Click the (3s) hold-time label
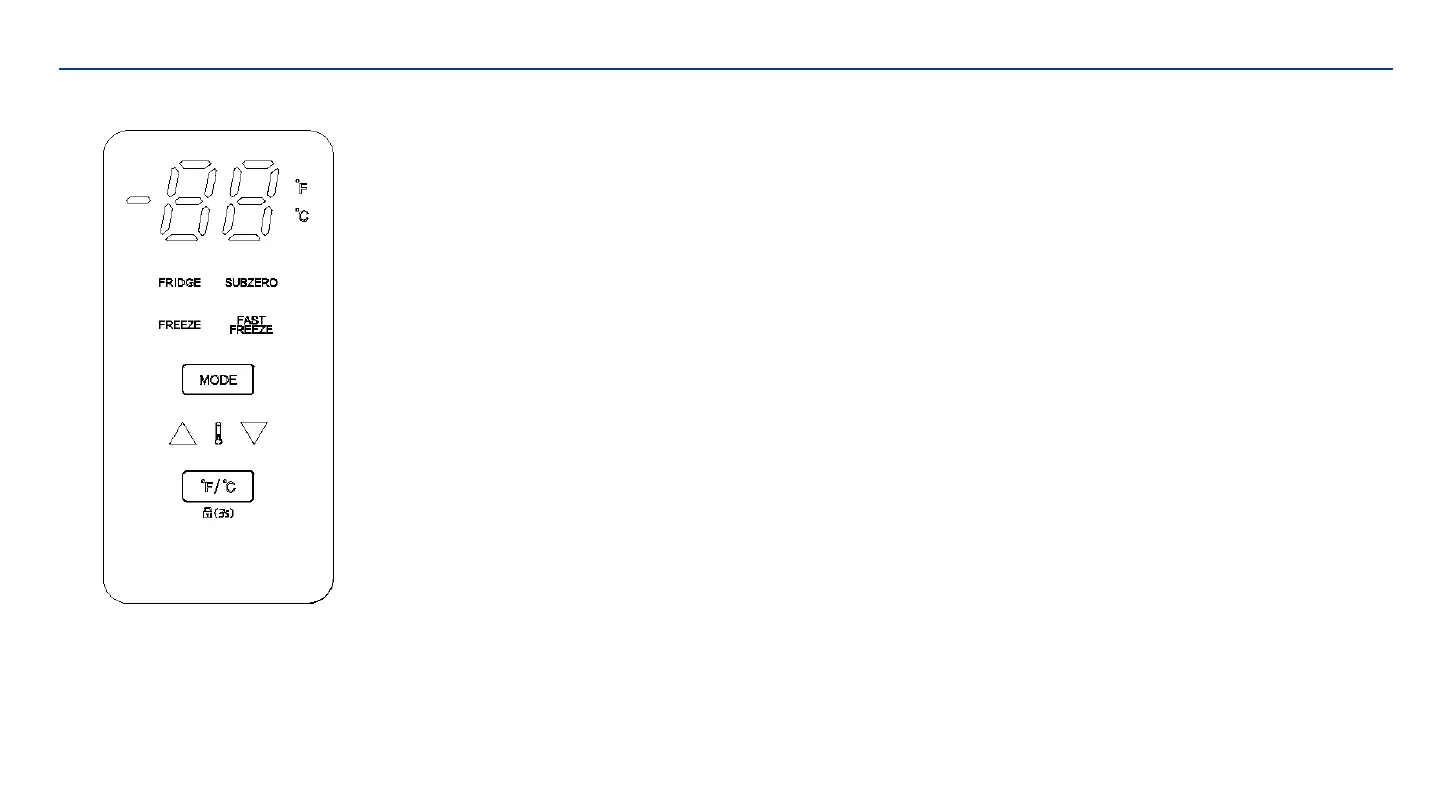This screenshot has width=1440, height=810. pos(223,514)
